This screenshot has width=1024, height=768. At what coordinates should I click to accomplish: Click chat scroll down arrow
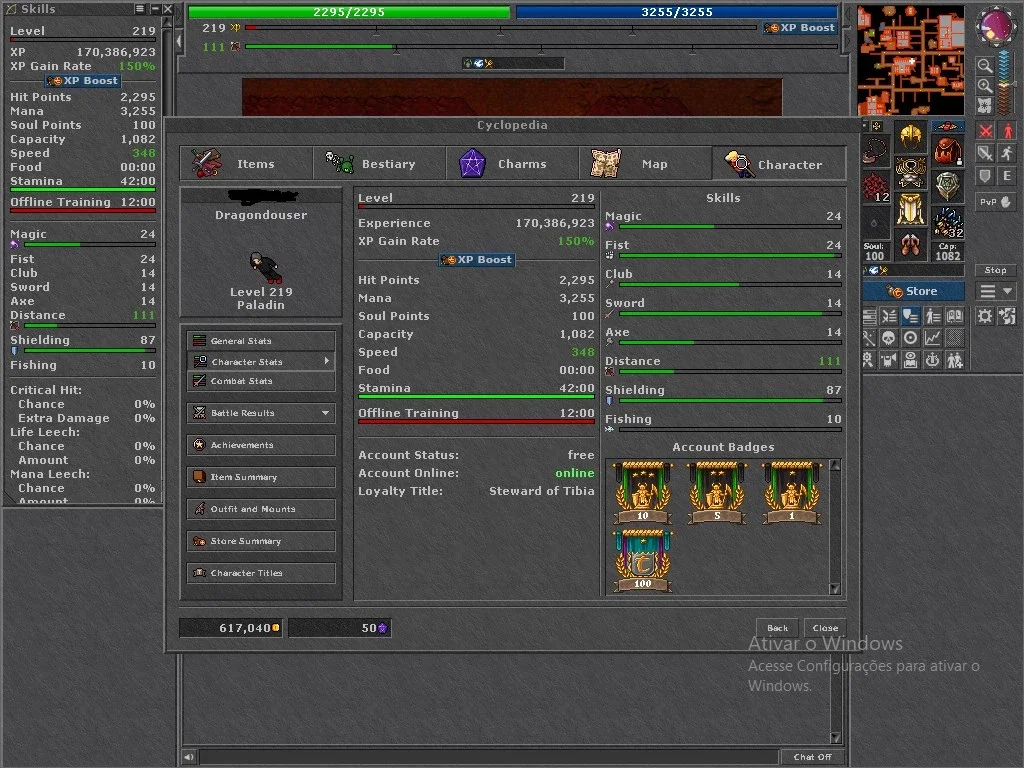[837, 737]
